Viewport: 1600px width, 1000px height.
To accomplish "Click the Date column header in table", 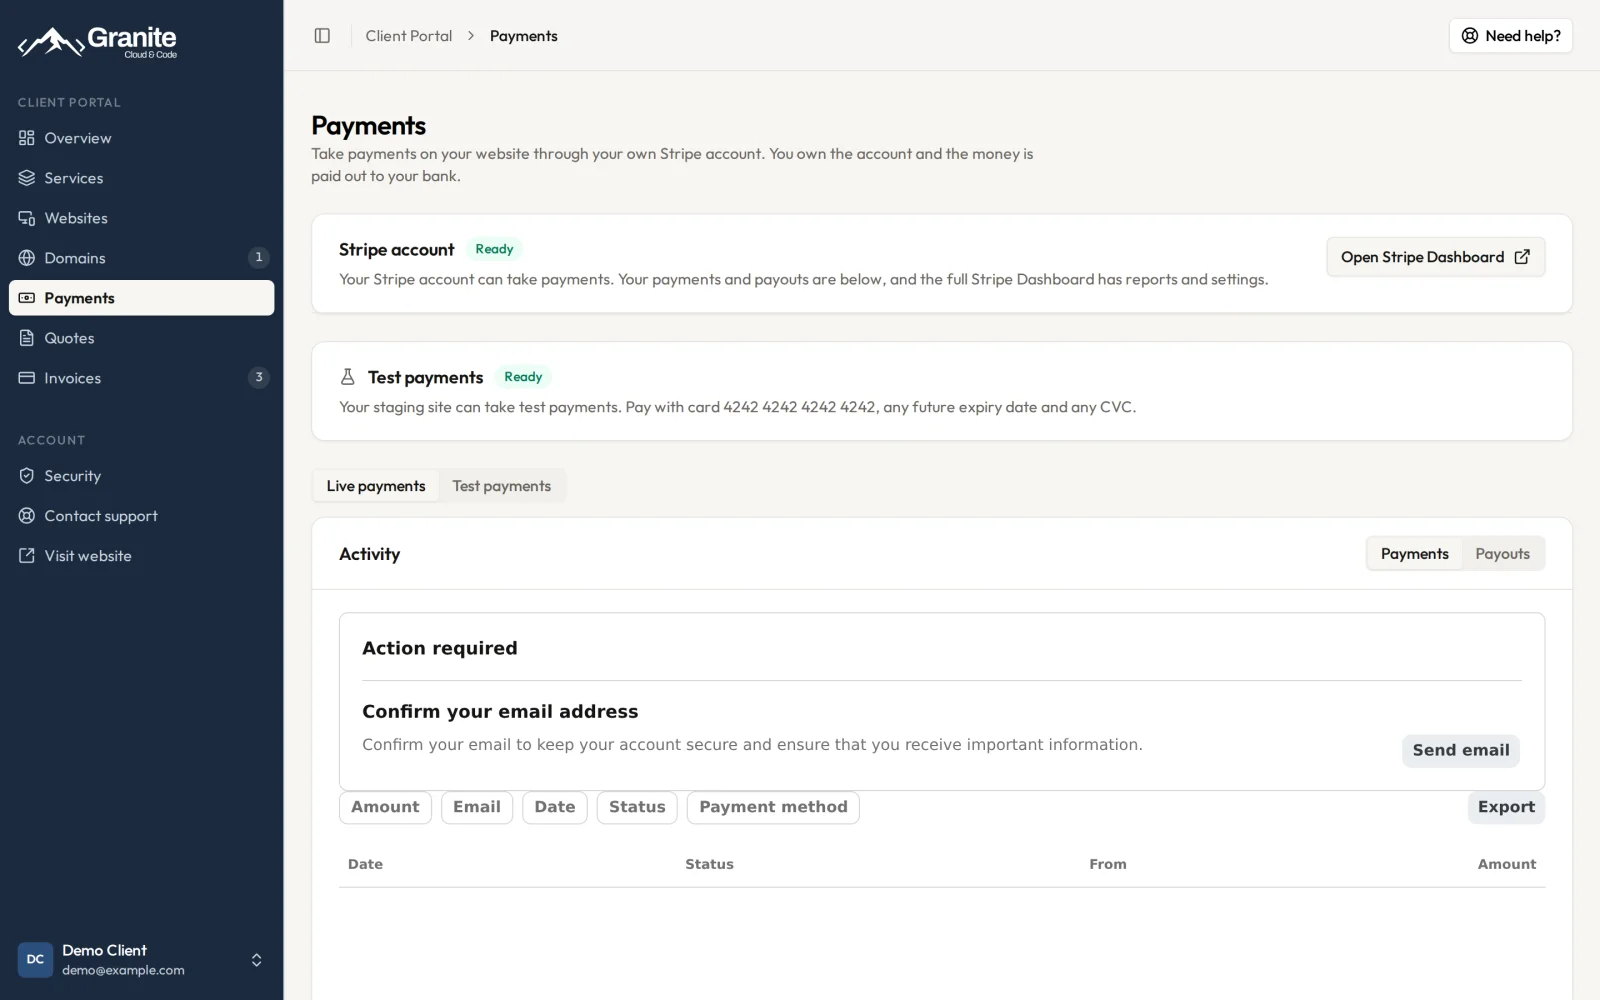I will tap(365, 864).
